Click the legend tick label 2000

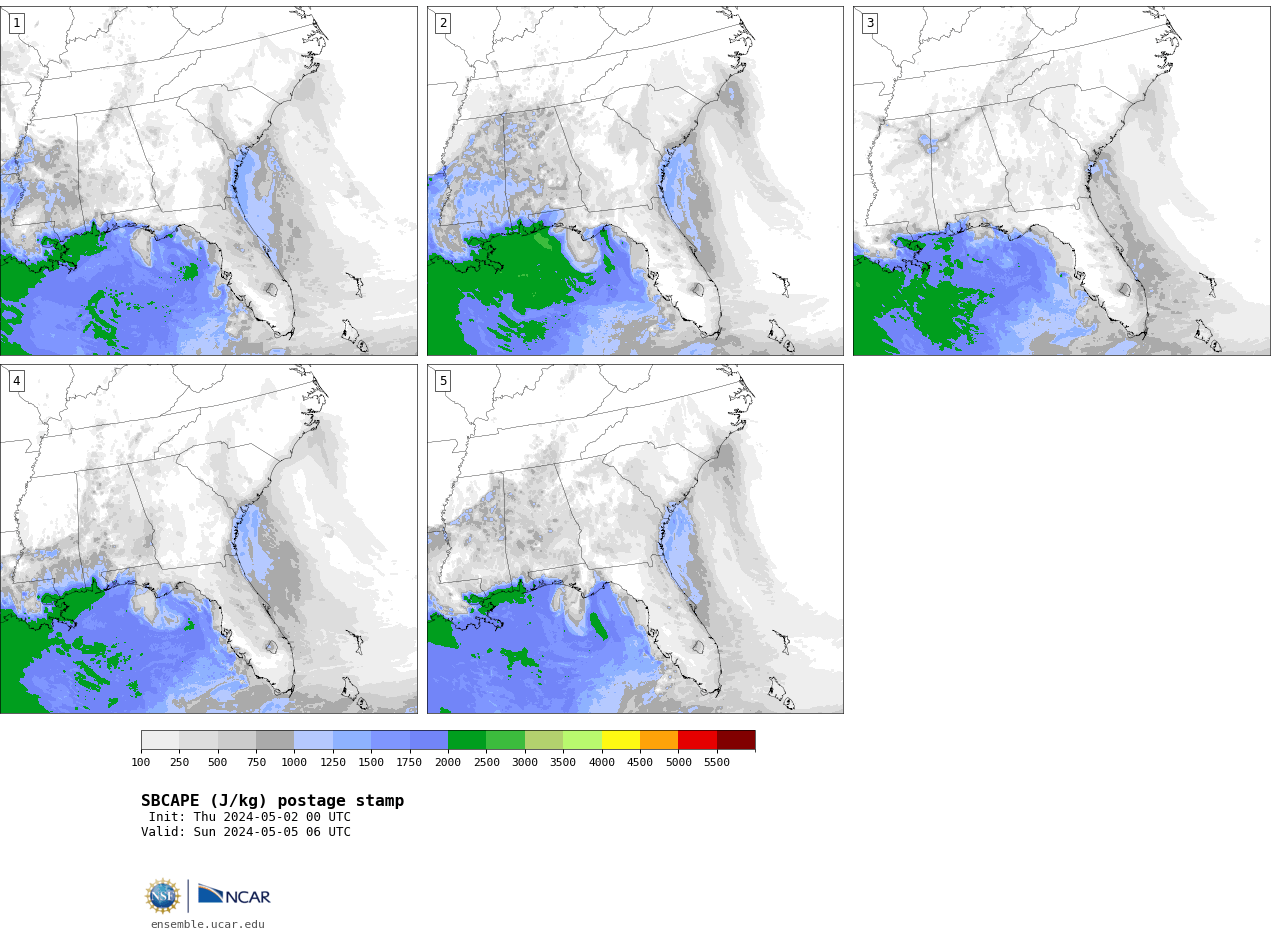point(448,763)
